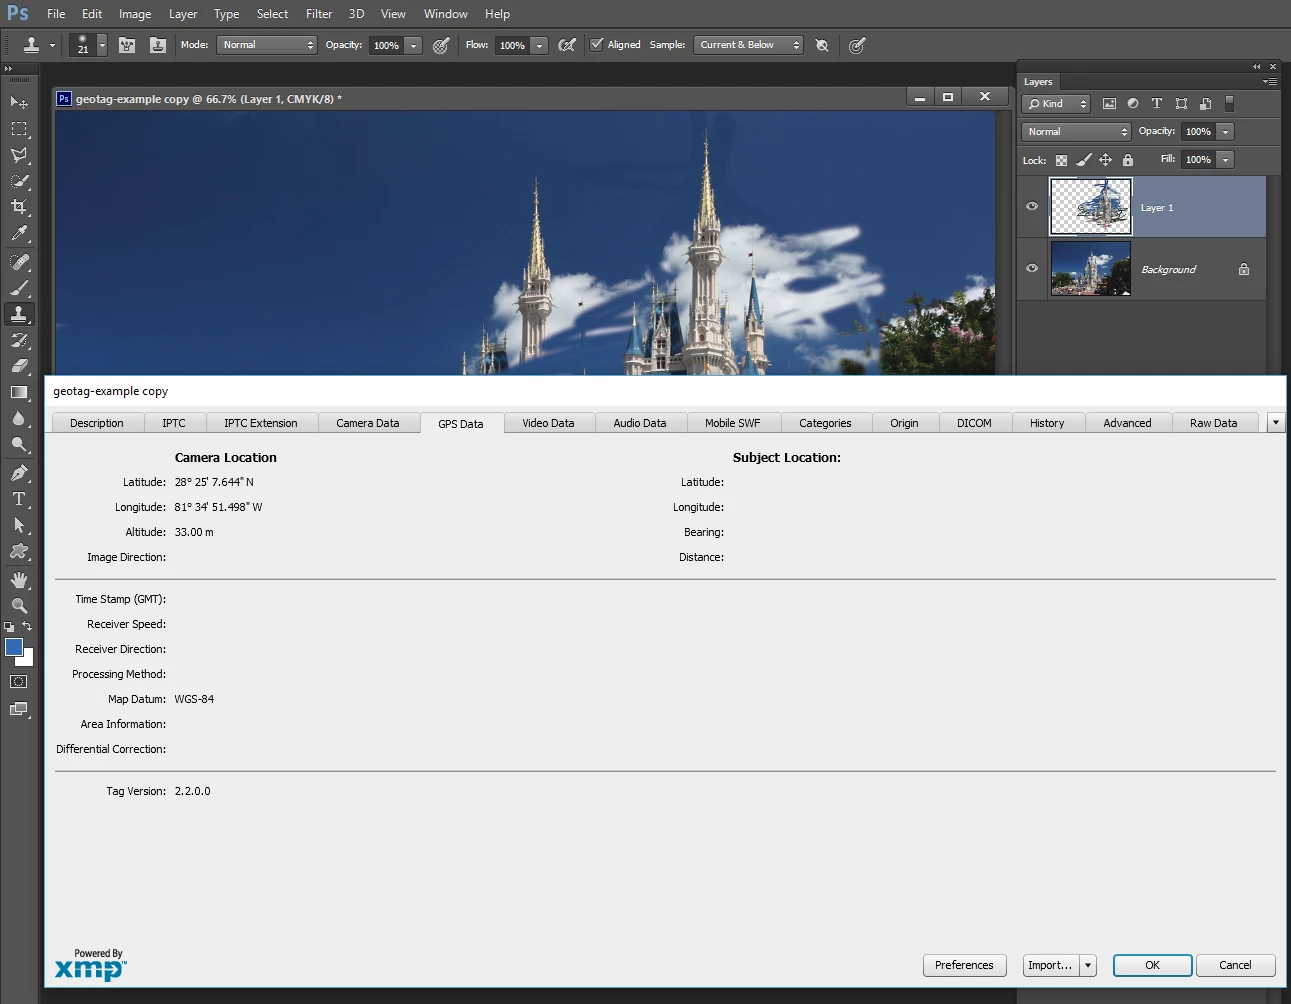Open the brush preset picker dropdown
The width and height of the screenshot is (1291, 1004).
(102, 45)
